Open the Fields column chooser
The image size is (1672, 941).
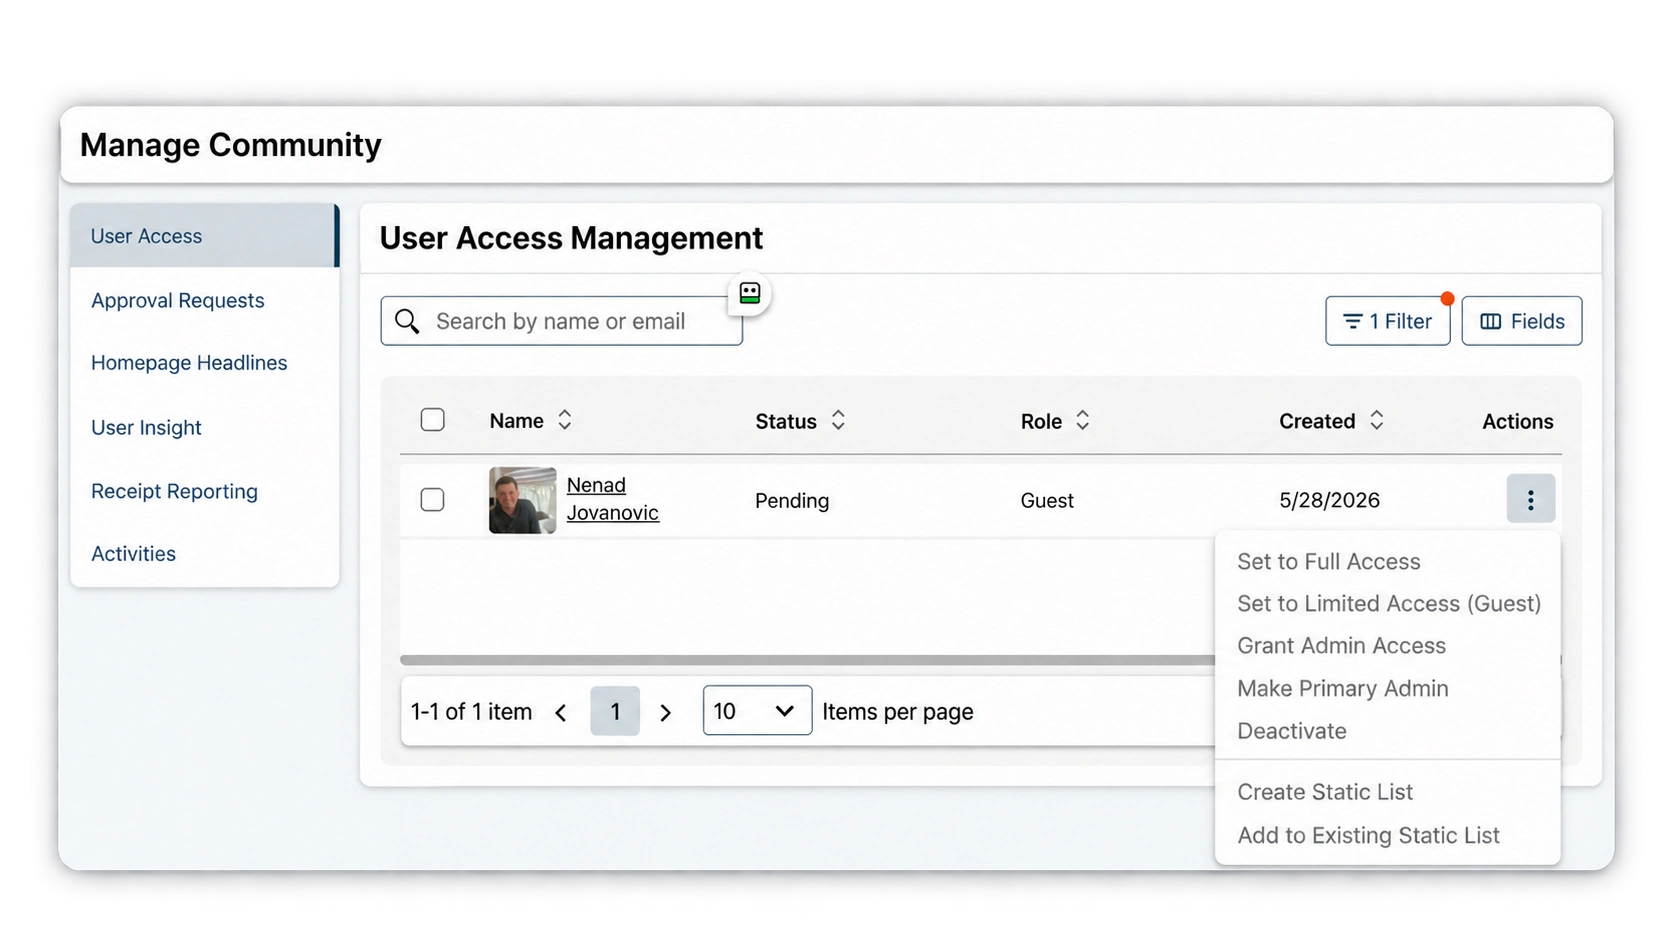pyautogui.click(x=1521, y=321)
